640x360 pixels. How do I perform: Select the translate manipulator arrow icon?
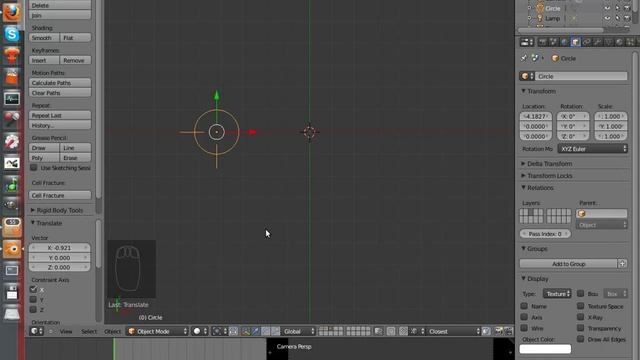click(x=256, y=331)
